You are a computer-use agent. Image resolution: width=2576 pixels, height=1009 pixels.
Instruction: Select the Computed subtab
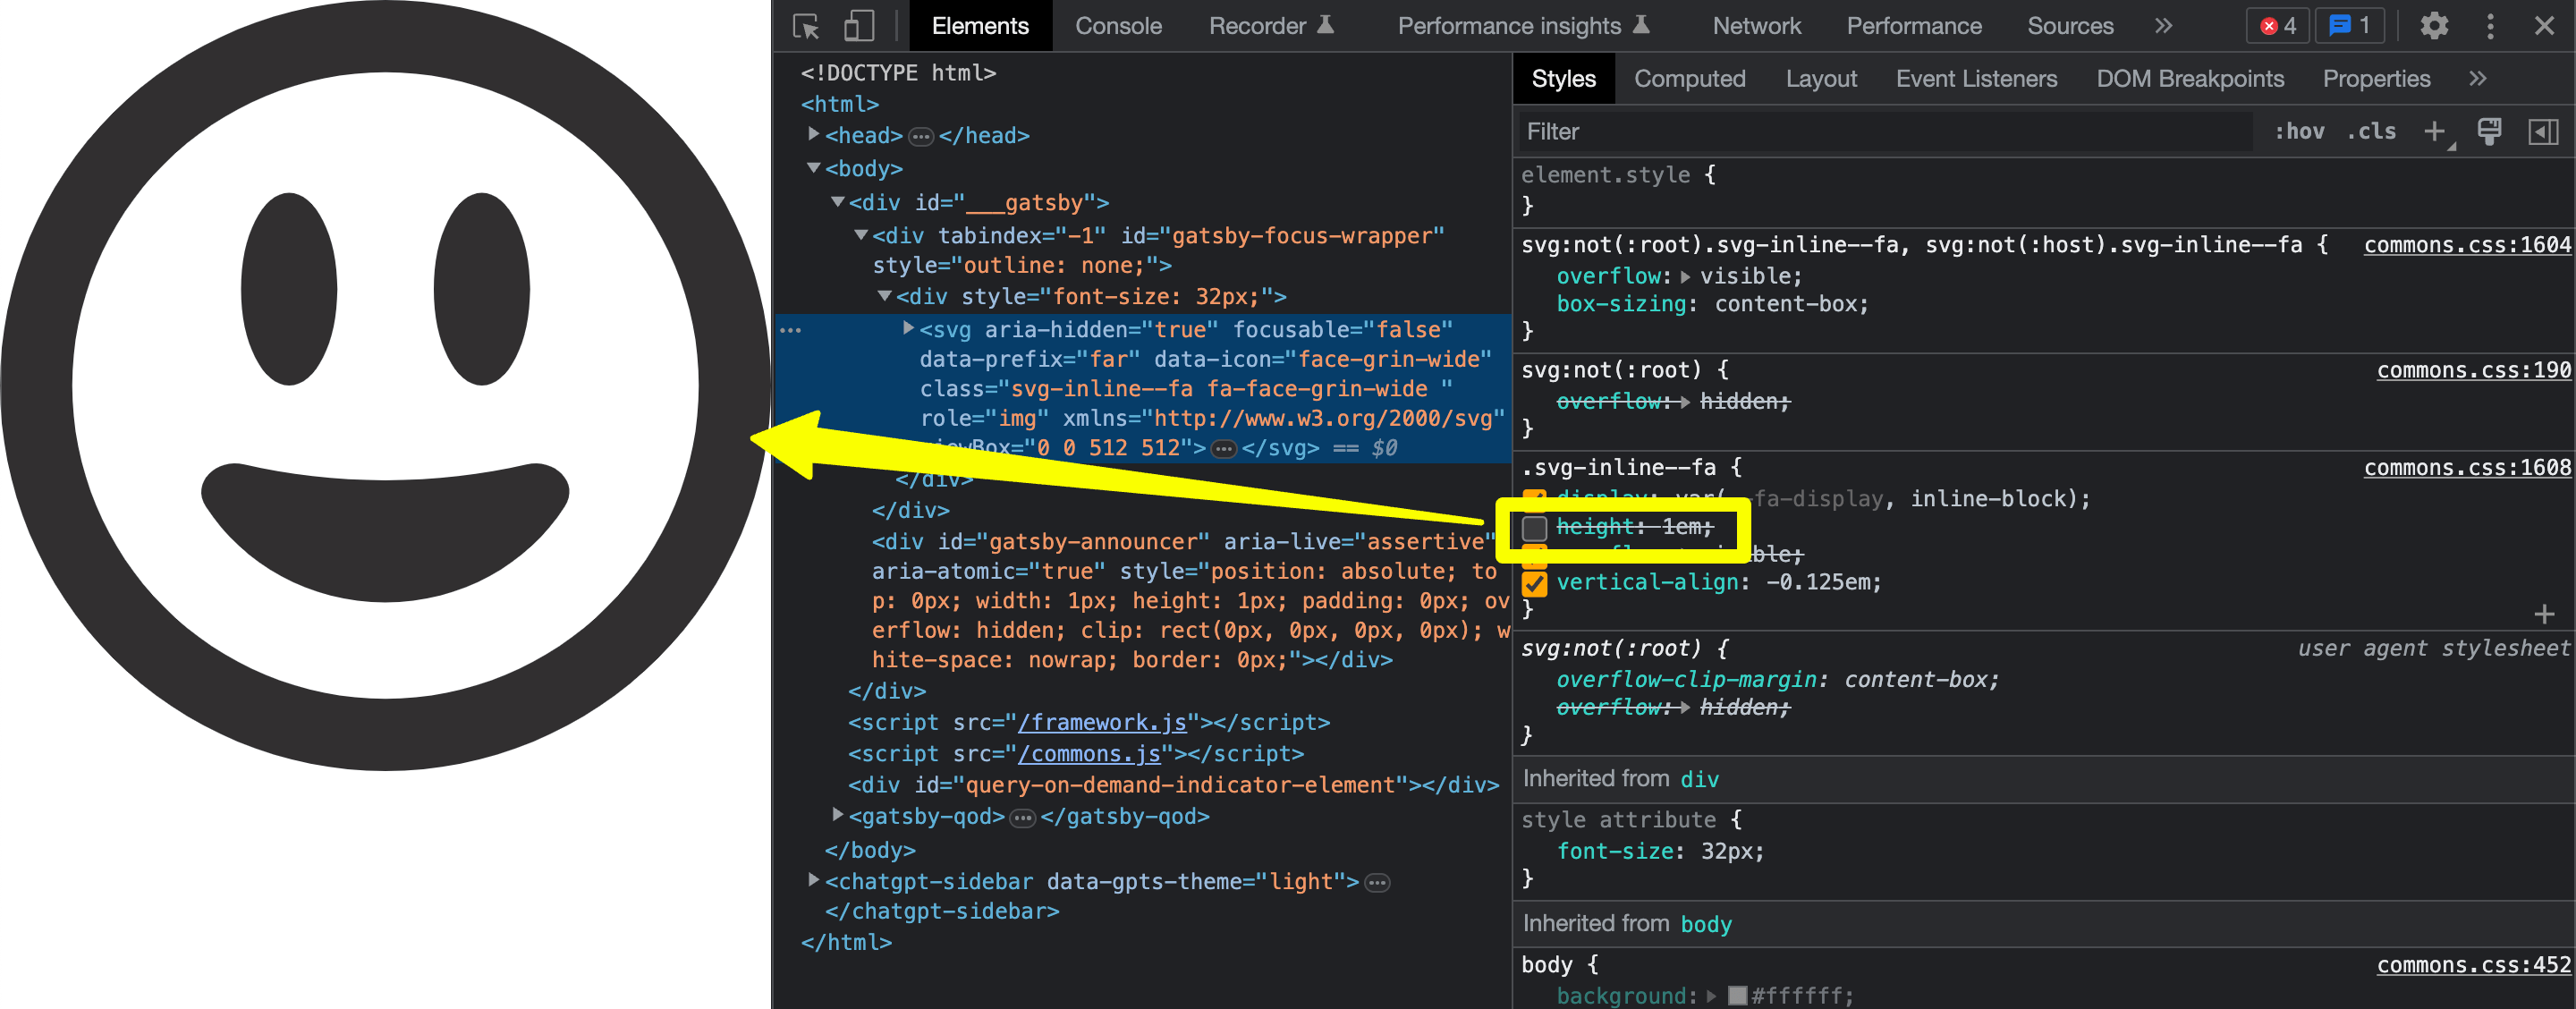tap(1689, 79)
